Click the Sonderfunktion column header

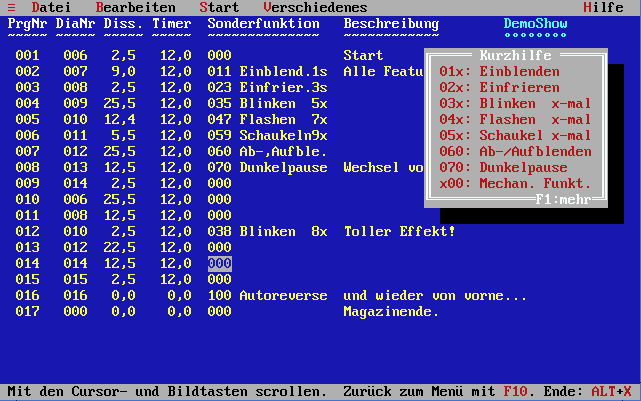click(263, 23)
